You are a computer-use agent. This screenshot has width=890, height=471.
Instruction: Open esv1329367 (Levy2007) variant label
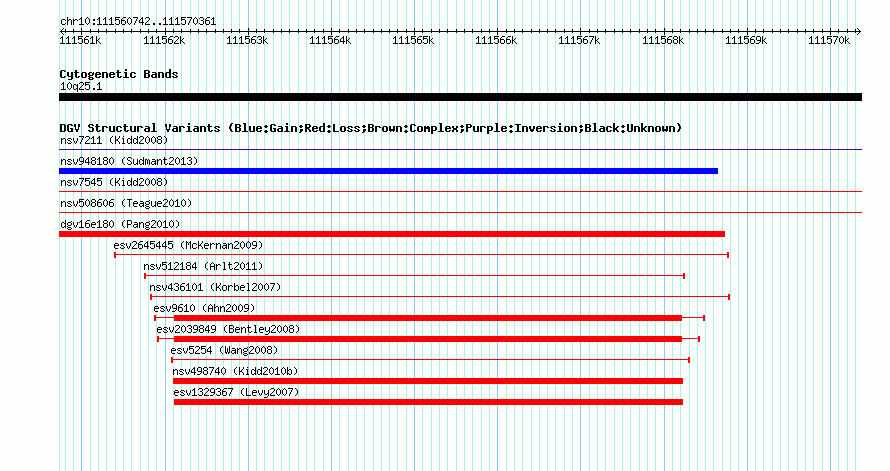(236, 392)
